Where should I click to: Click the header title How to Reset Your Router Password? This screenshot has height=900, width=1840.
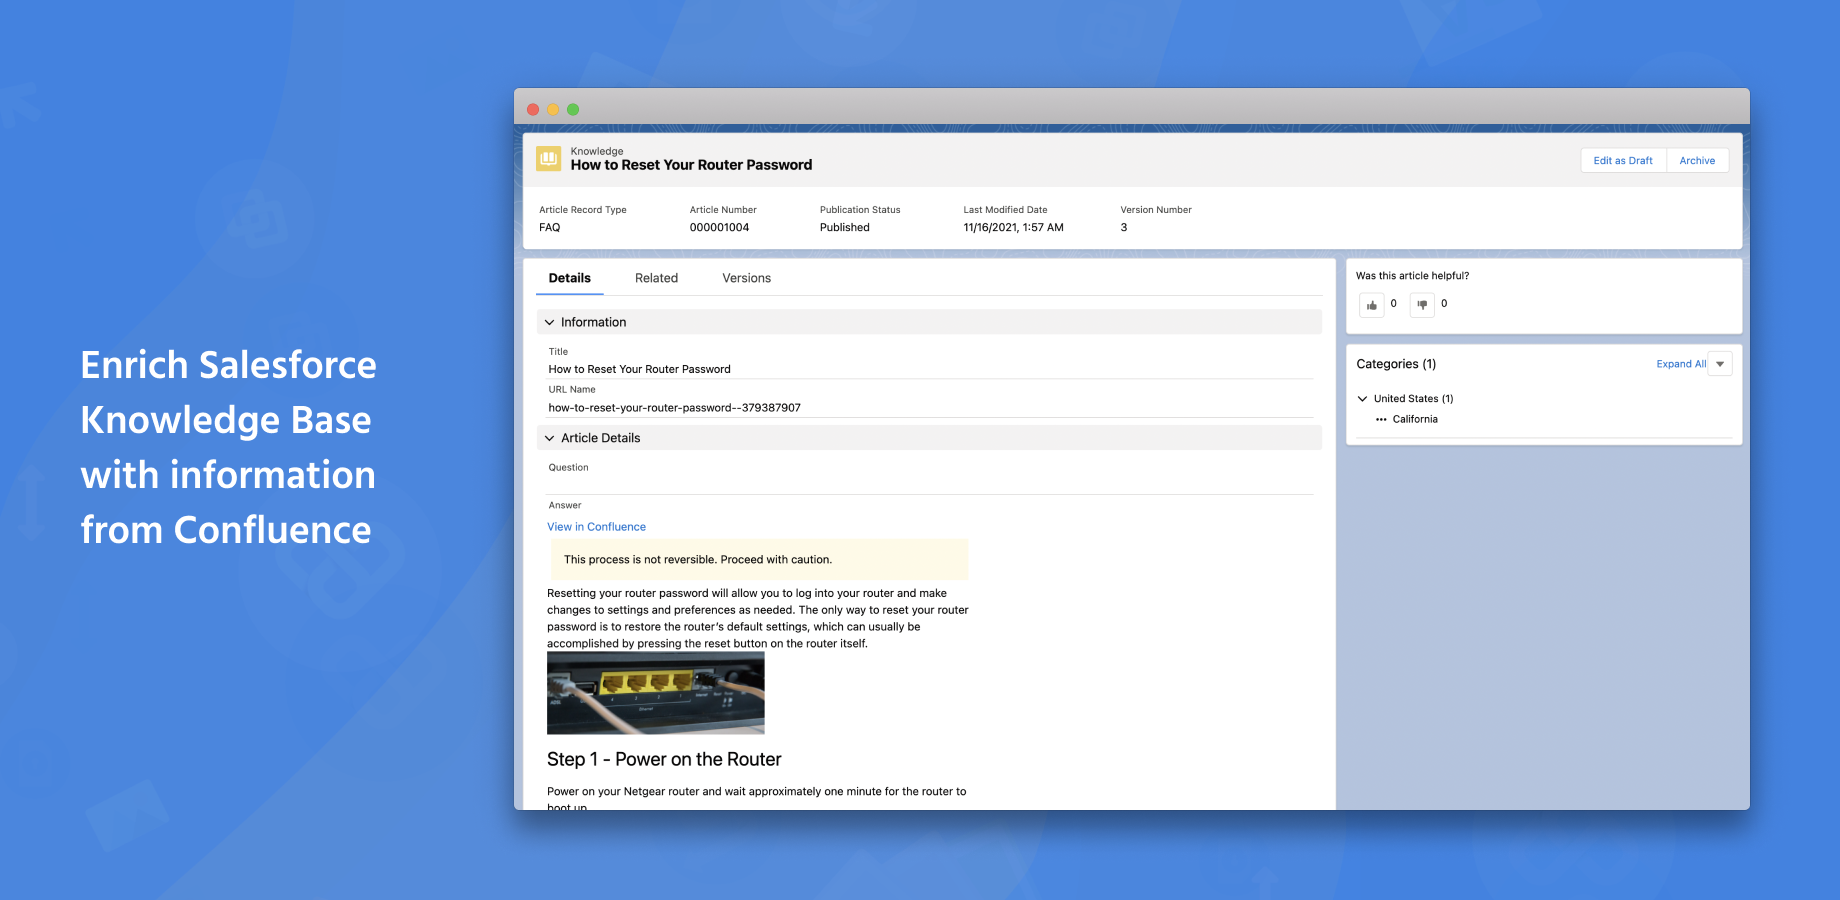(x=691, y=165)
